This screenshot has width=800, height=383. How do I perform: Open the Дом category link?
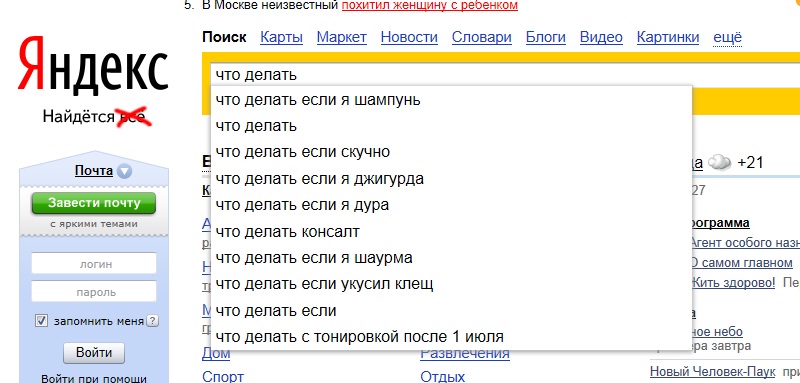(x=216, y=354)
